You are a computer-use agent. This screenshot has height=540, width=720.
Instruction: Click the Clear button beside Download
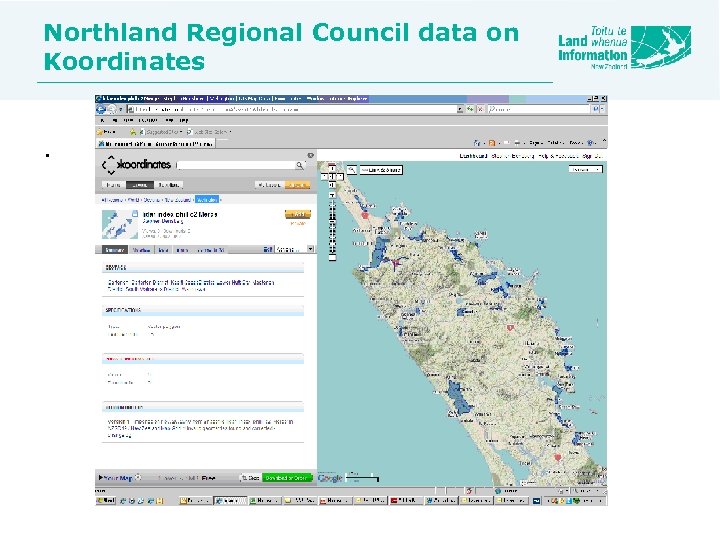251,478
